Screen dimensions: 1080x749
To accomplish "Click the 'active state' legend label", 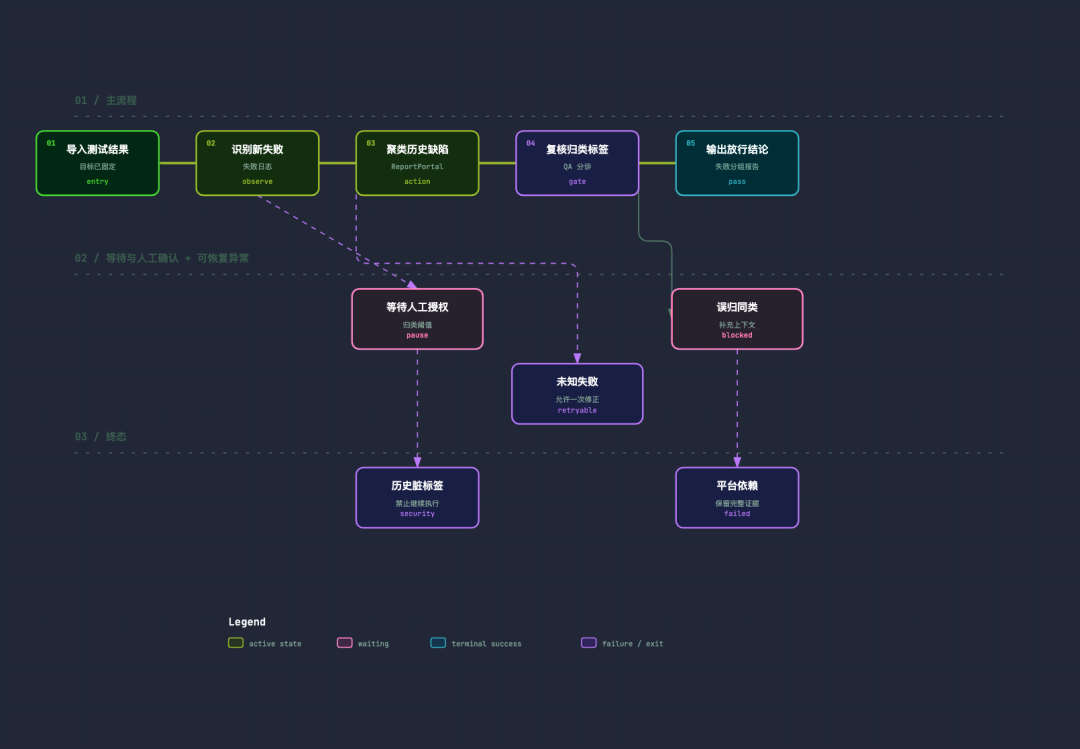I will (275, 644).
